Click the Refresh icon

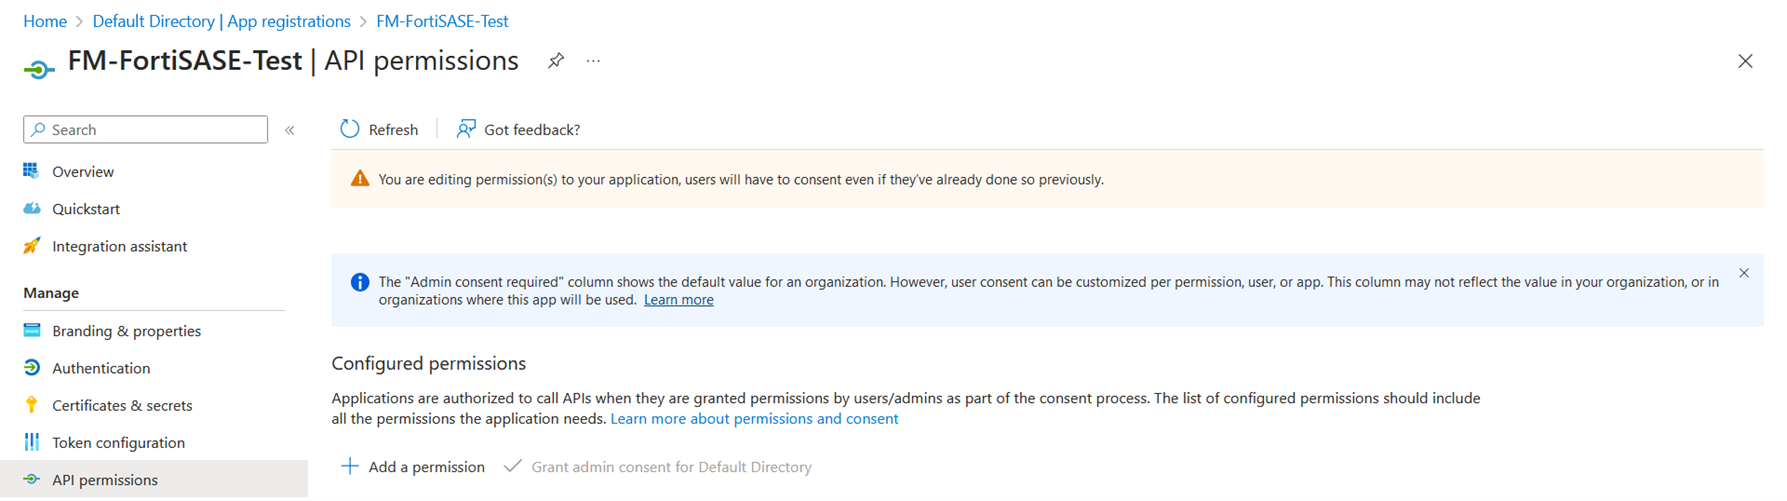coord(350,129)
